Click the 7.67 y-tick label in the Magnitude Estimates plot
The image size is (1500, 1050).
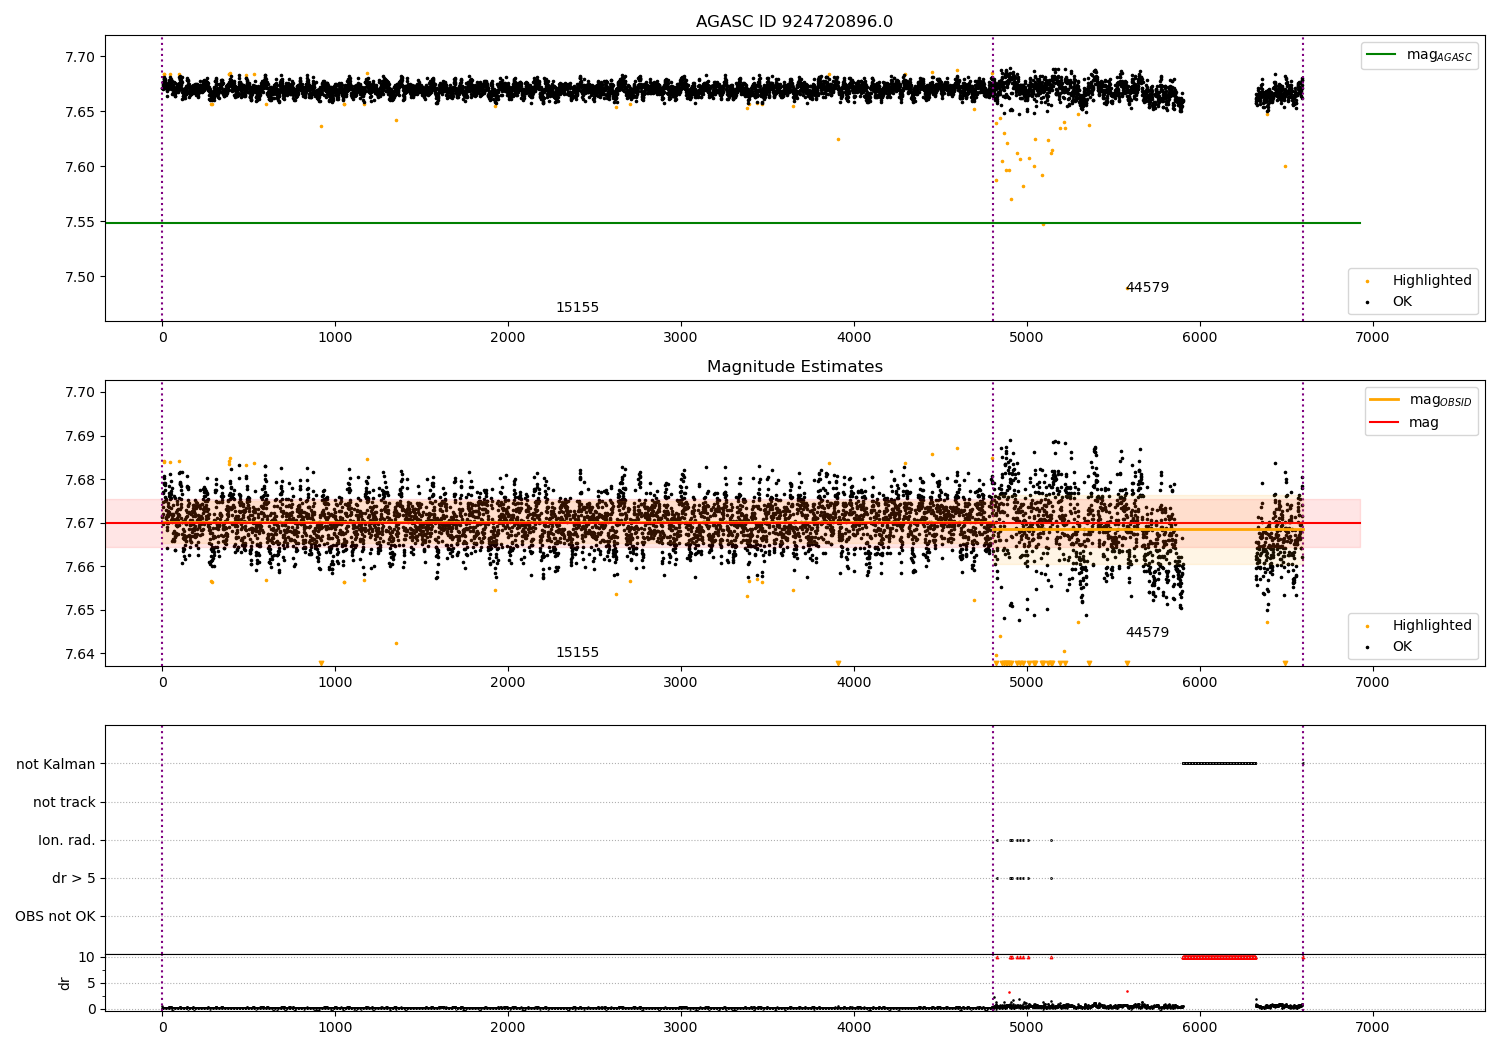pos(80,523)
